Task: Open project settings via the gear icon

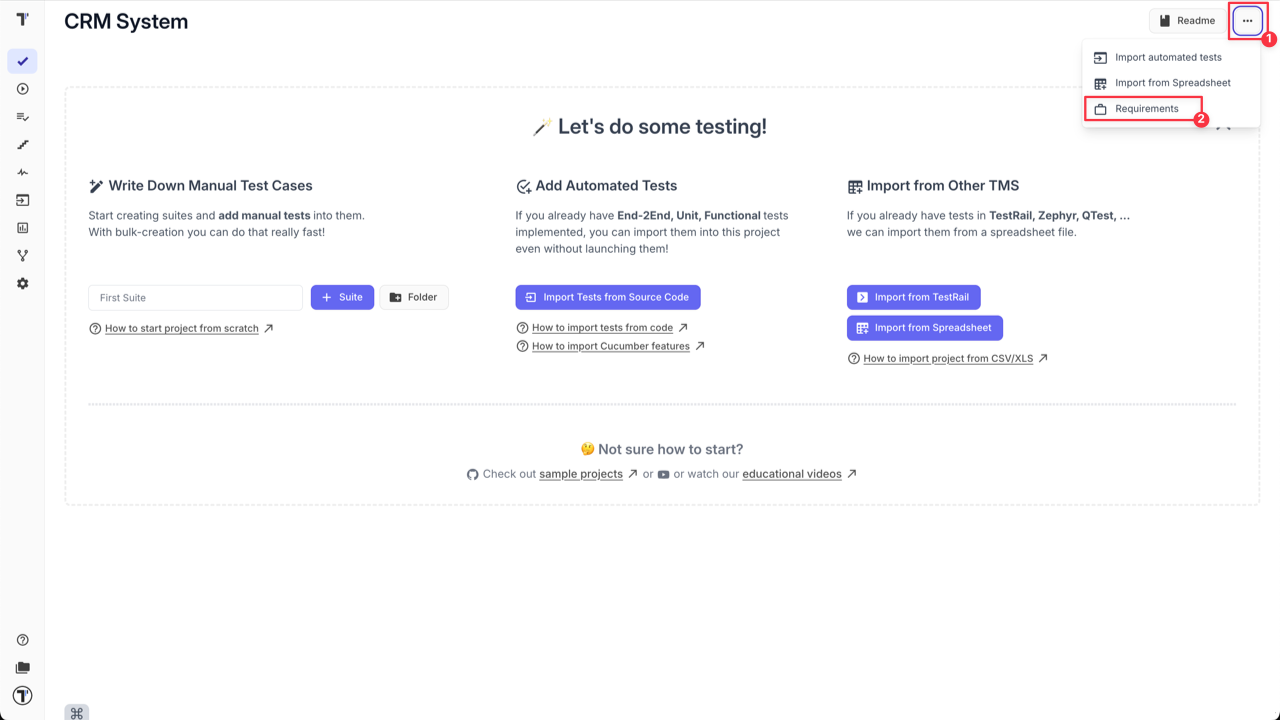Action: [22, 283]
